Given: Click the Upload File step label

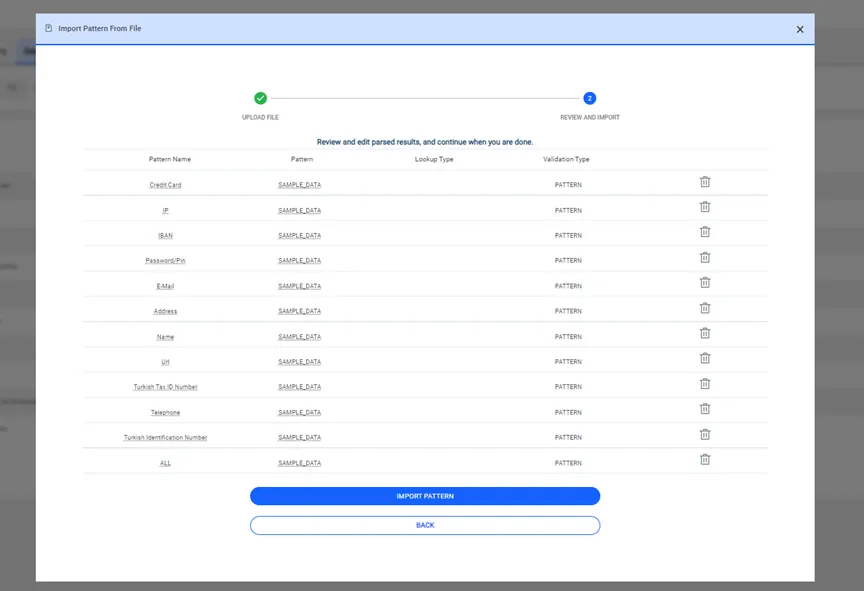Looking at the screenshot, I should tap(260, 117).
